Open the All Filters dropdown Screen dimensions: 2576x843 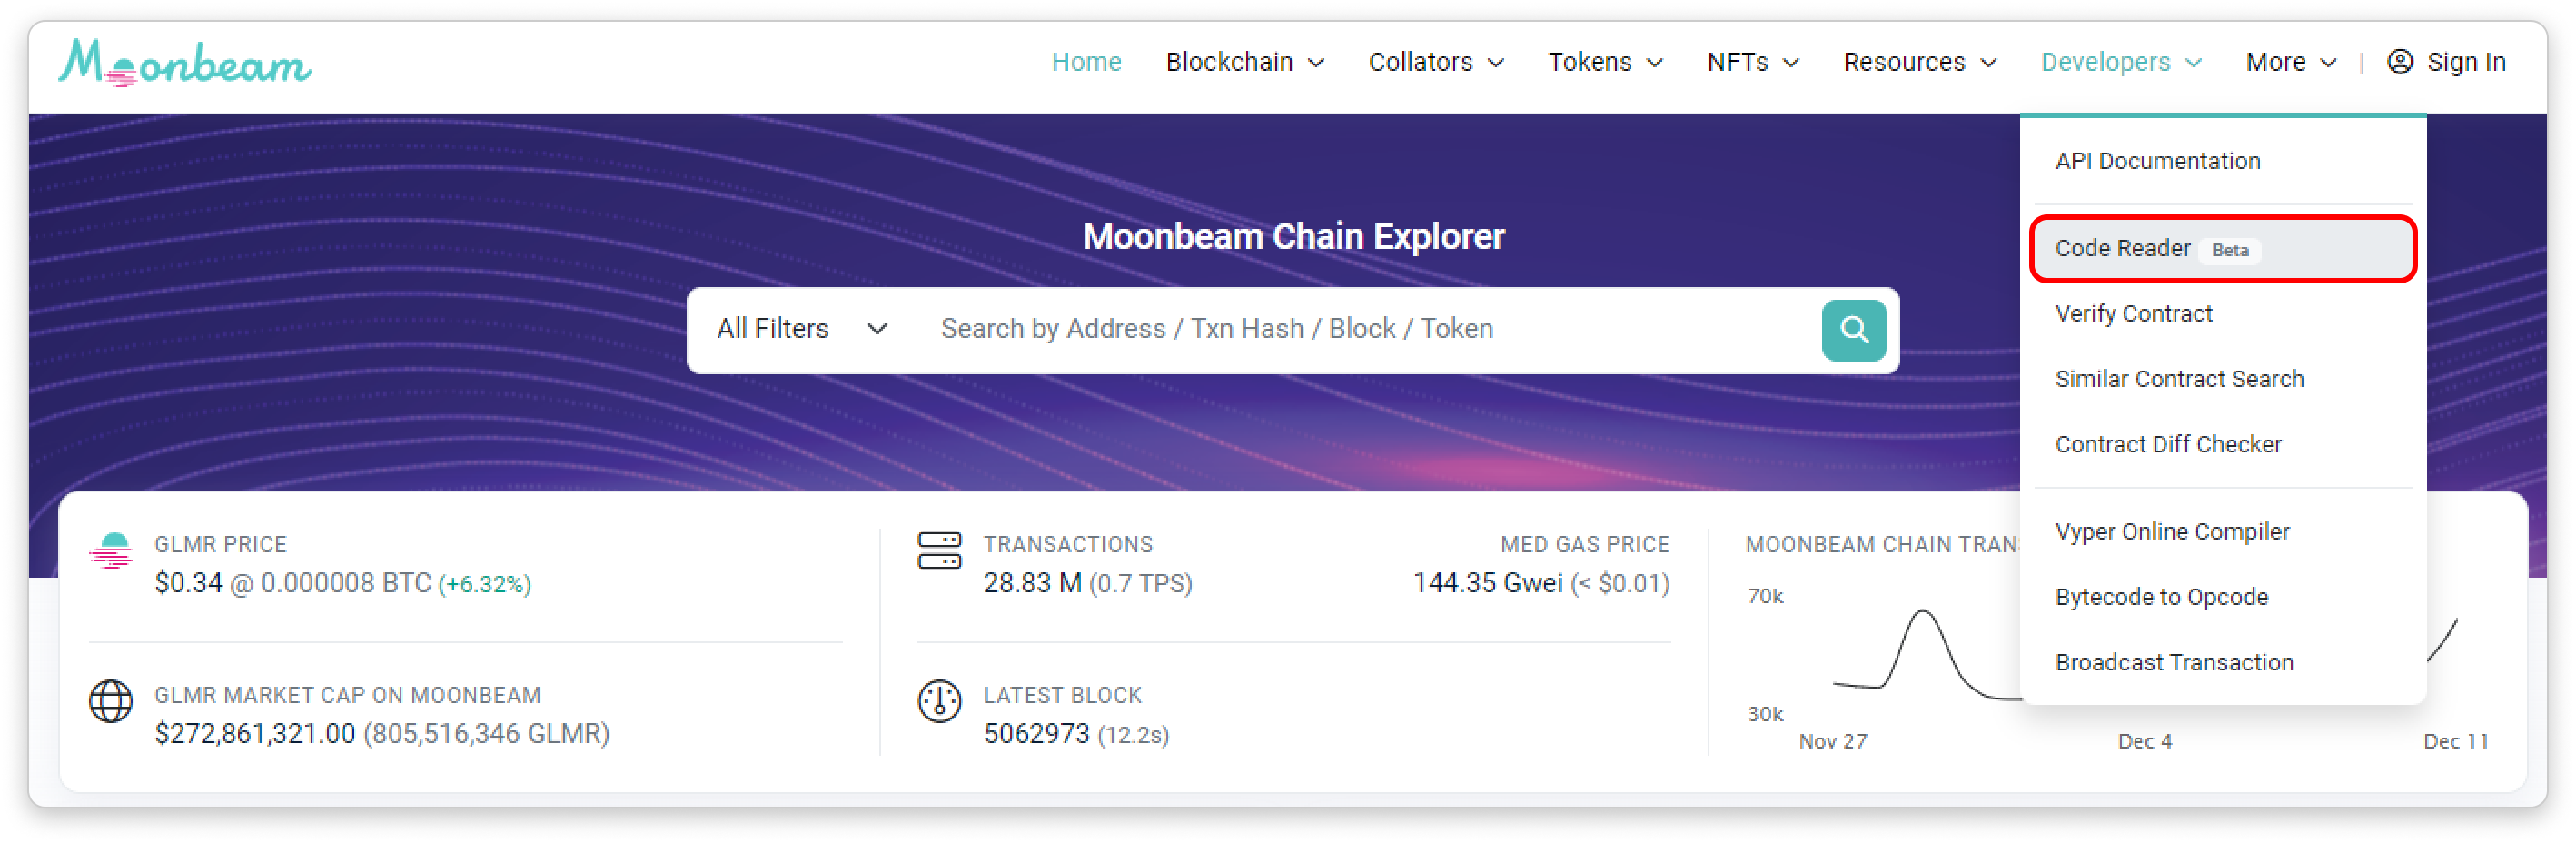point(801,329)
